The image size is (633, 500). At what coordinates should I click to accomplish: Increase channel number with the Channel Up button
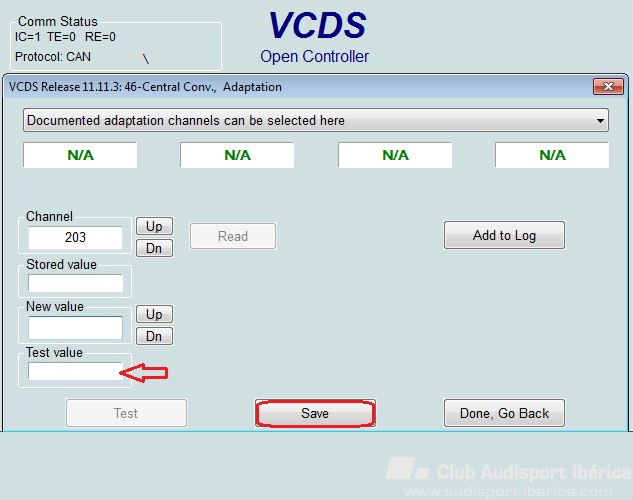pyautogui.click(x=154, y=226)
